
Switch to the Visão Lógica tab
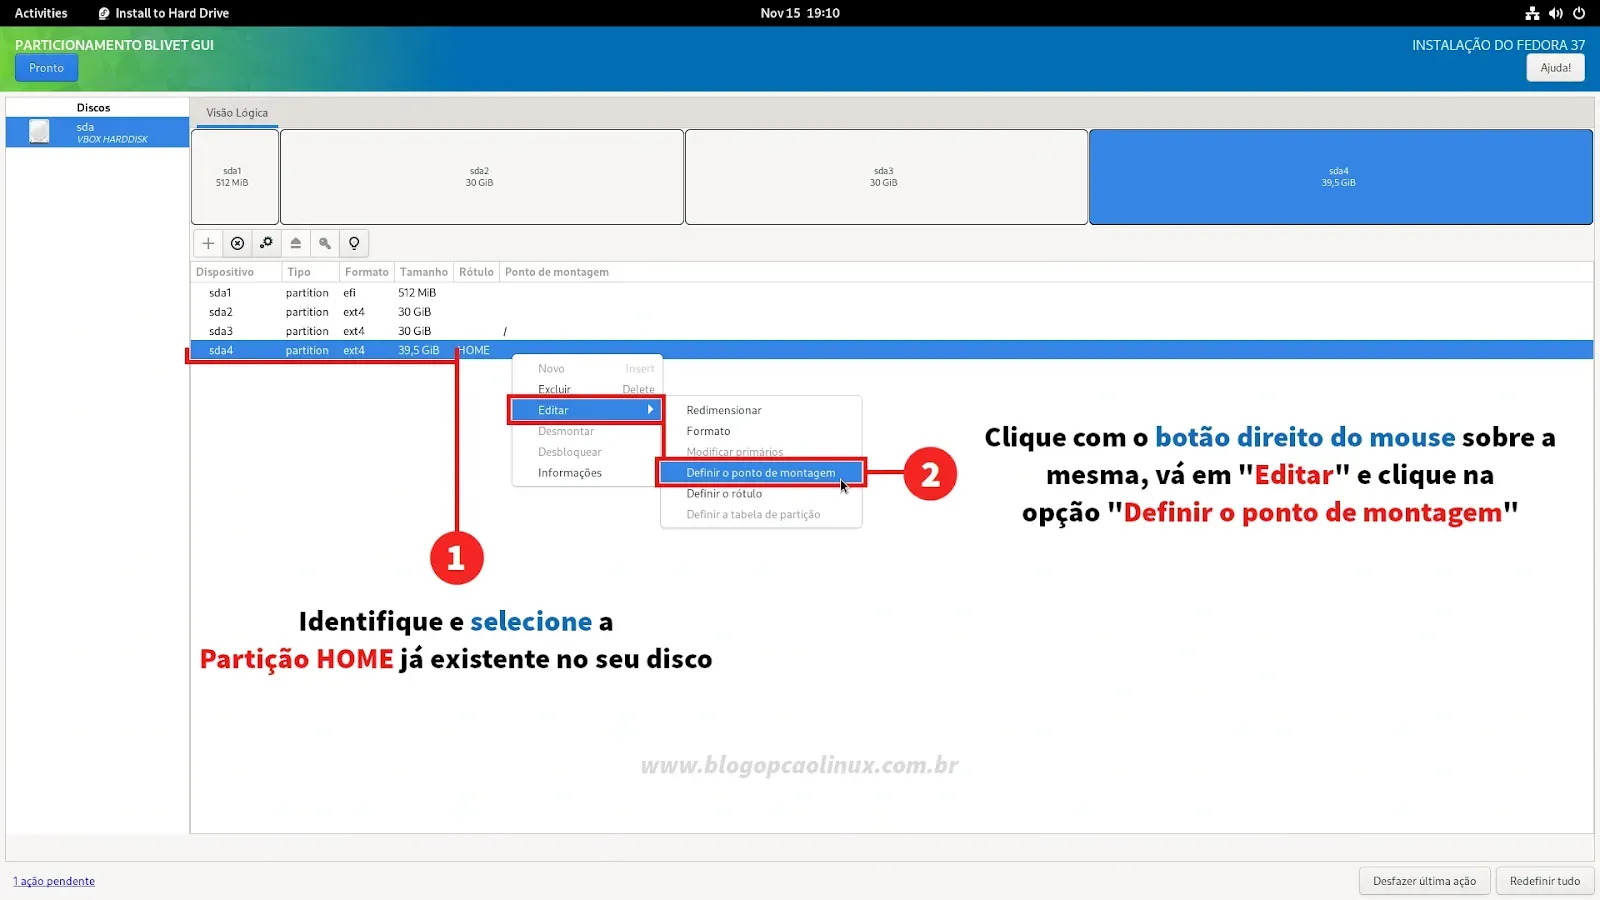pos(237,113)
